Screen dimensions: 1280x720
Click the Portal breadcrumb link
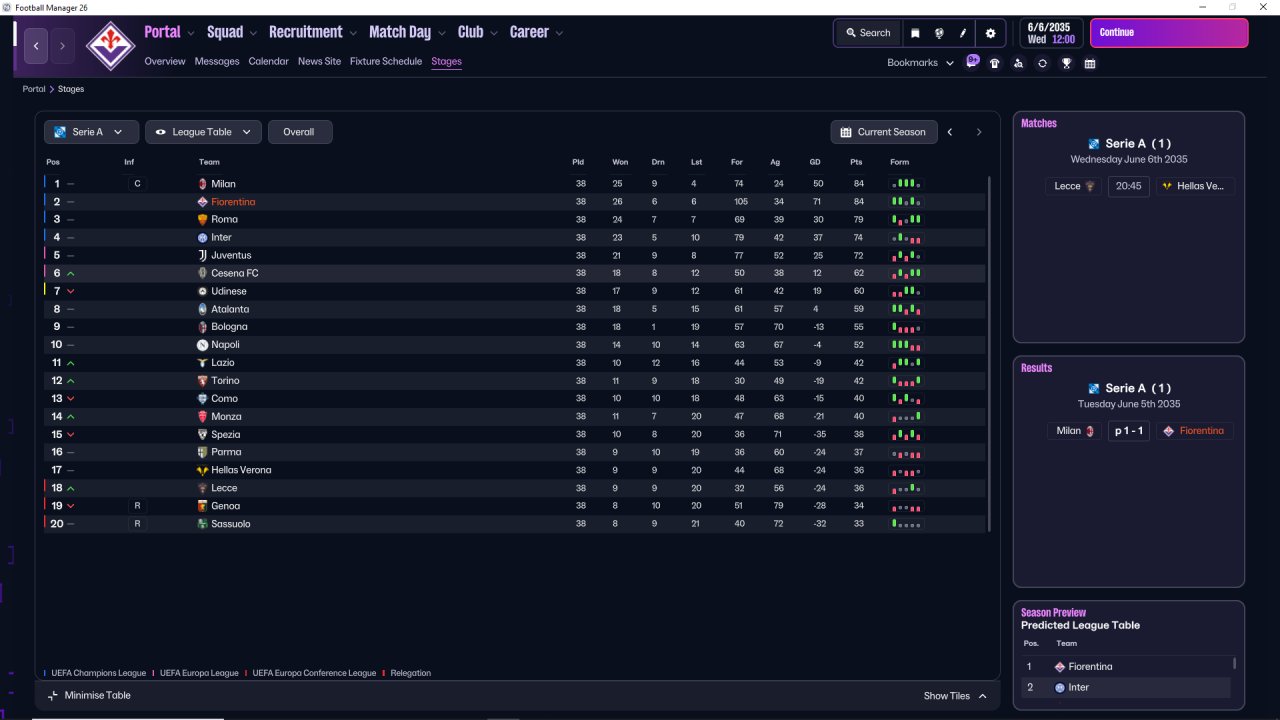(34, 89)
